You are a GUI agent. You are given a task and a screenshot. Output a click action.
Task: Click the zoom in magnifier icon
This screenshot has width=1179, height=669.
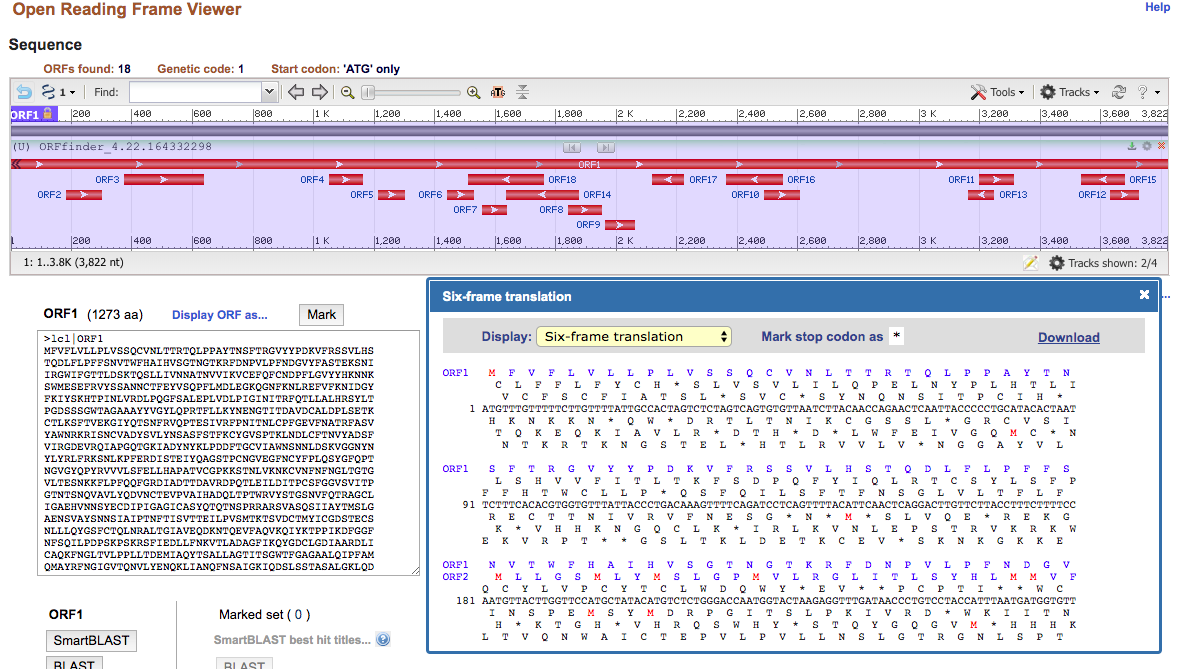pos(474,92)
